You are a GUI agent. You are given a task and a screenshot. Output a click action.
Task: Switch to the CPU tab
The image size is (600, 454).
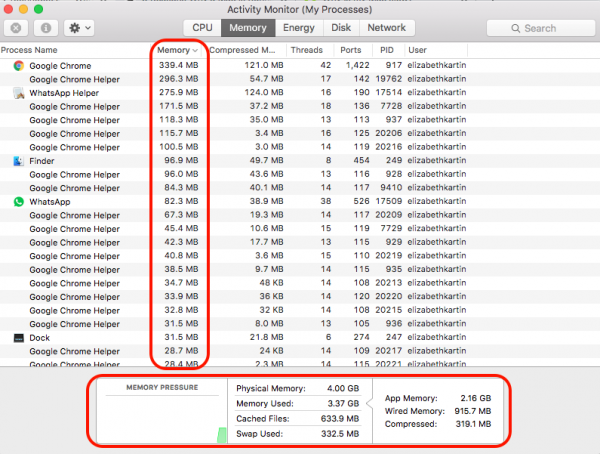tap(202, 28)
